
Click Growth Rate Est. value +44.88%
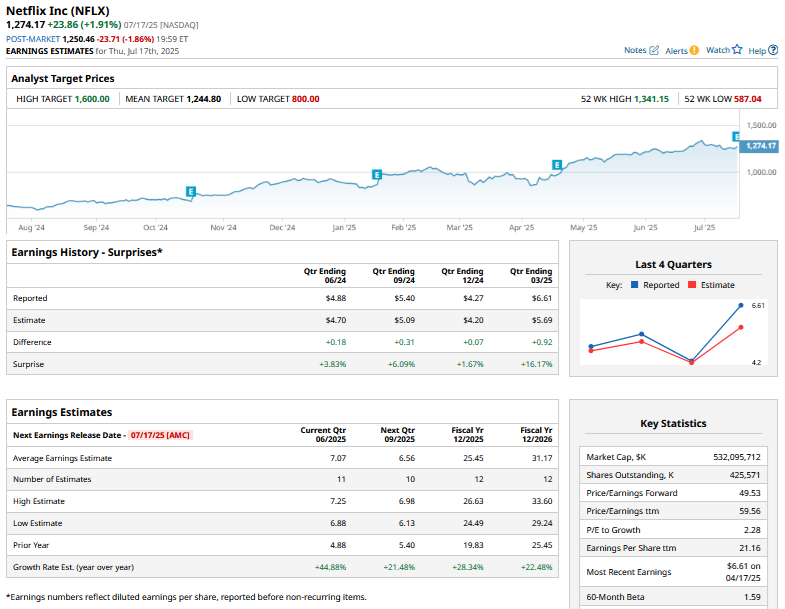[x=330, y=567]
